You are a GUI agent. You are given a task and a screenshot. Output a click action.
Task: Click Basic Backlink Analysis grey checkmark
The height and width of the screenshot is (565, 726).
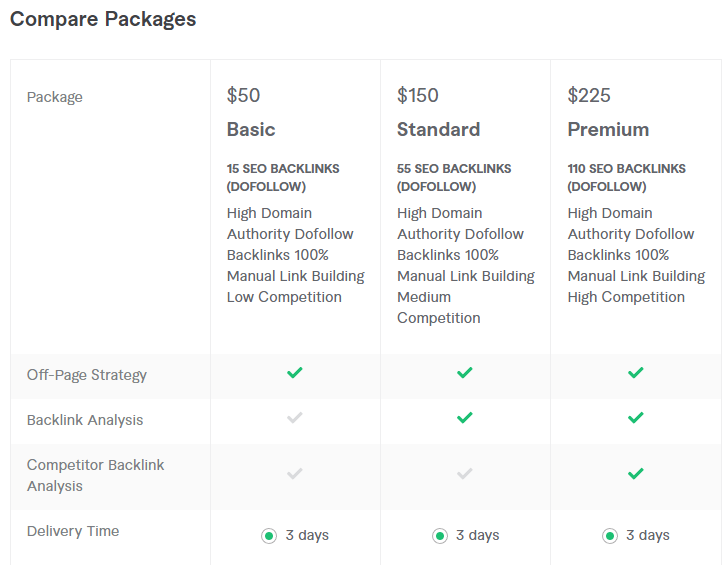click(x=294, y=418)
